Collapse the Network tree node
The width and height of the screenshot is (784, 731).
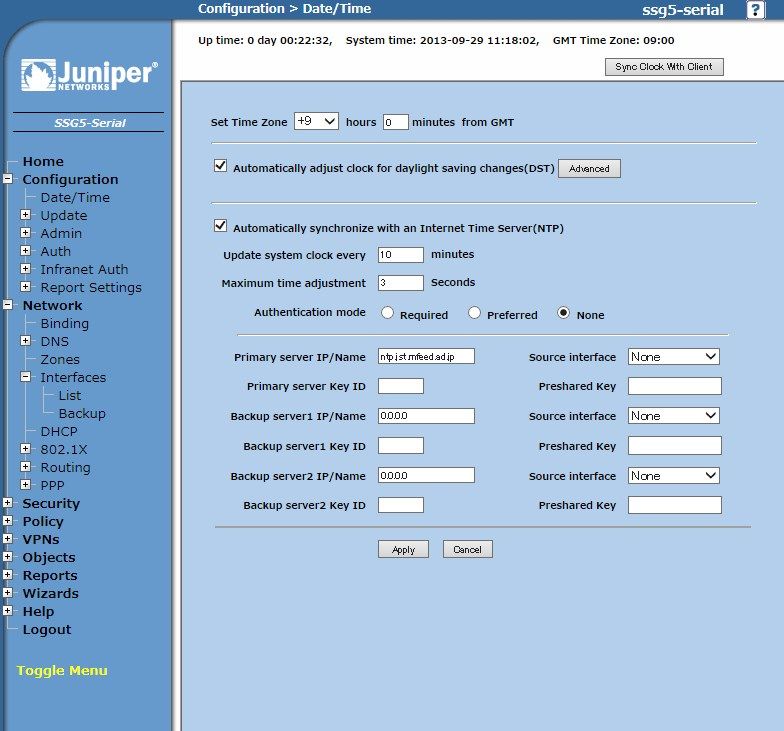click(x=8, y=304)
